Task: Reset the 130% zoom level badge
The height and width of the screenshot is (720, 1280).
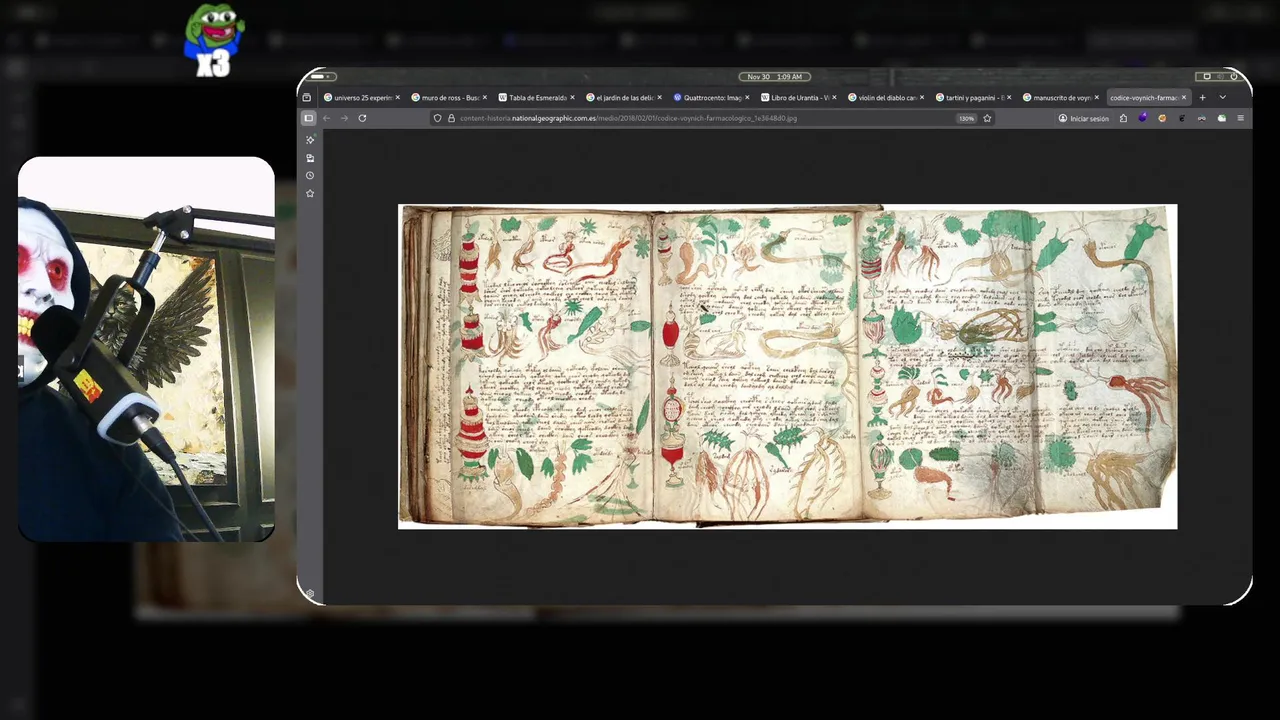Action: (x=966, y=118)
